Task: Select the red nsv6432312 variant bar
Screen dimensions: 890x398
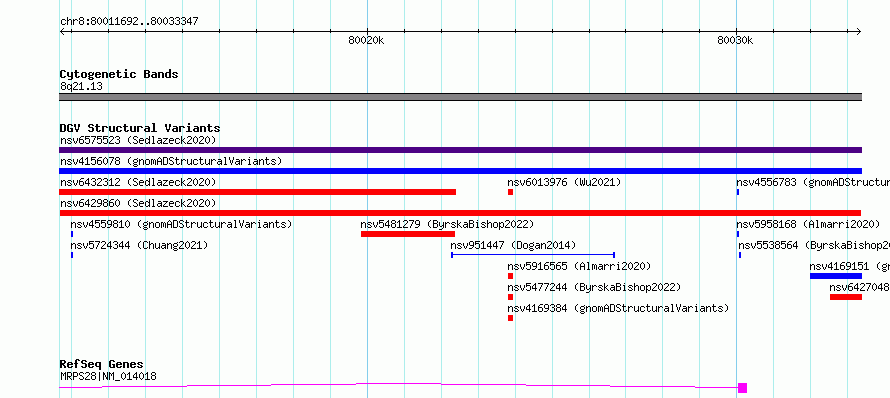Action: pyautogui.click(x=258, y=192)
